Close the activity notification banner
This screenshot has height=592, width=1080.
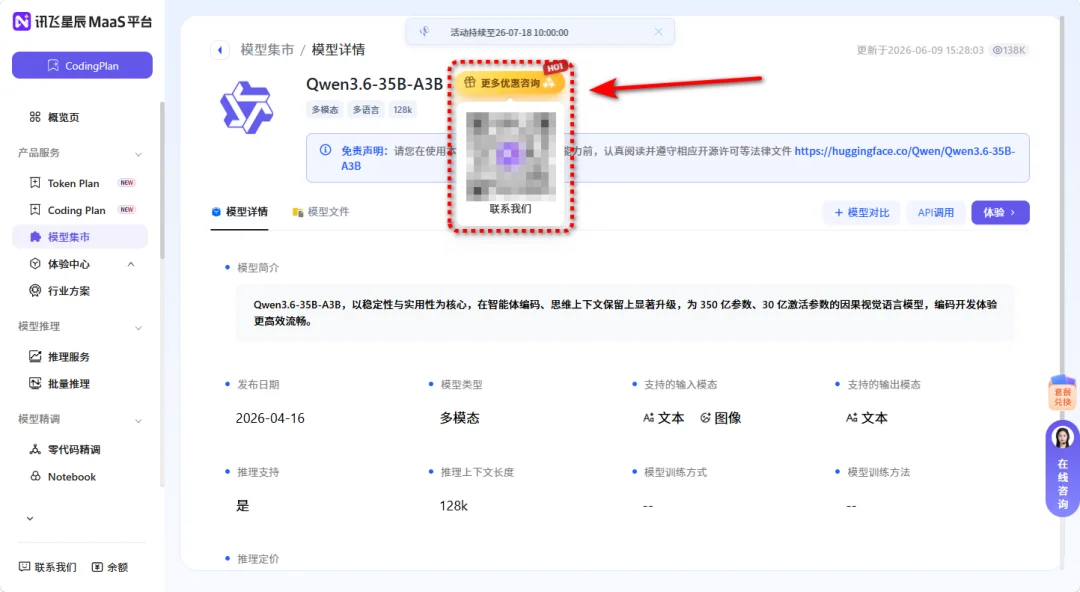(x=658, y=32)
